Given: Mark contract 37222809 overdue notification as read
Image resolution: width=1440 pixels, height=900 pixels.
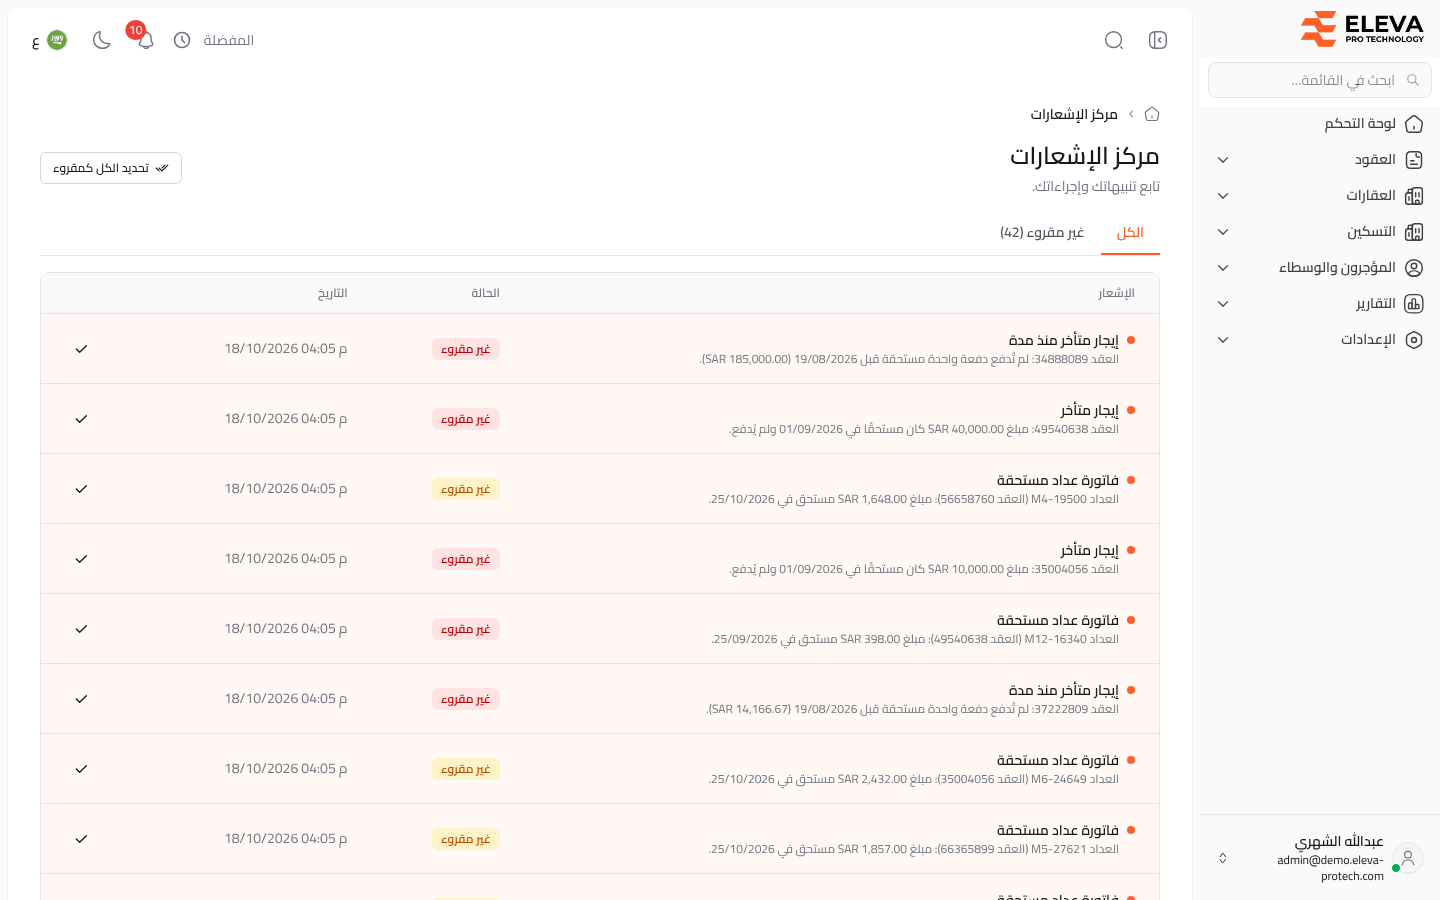Looking at the screenshot, I should (81, 699).
